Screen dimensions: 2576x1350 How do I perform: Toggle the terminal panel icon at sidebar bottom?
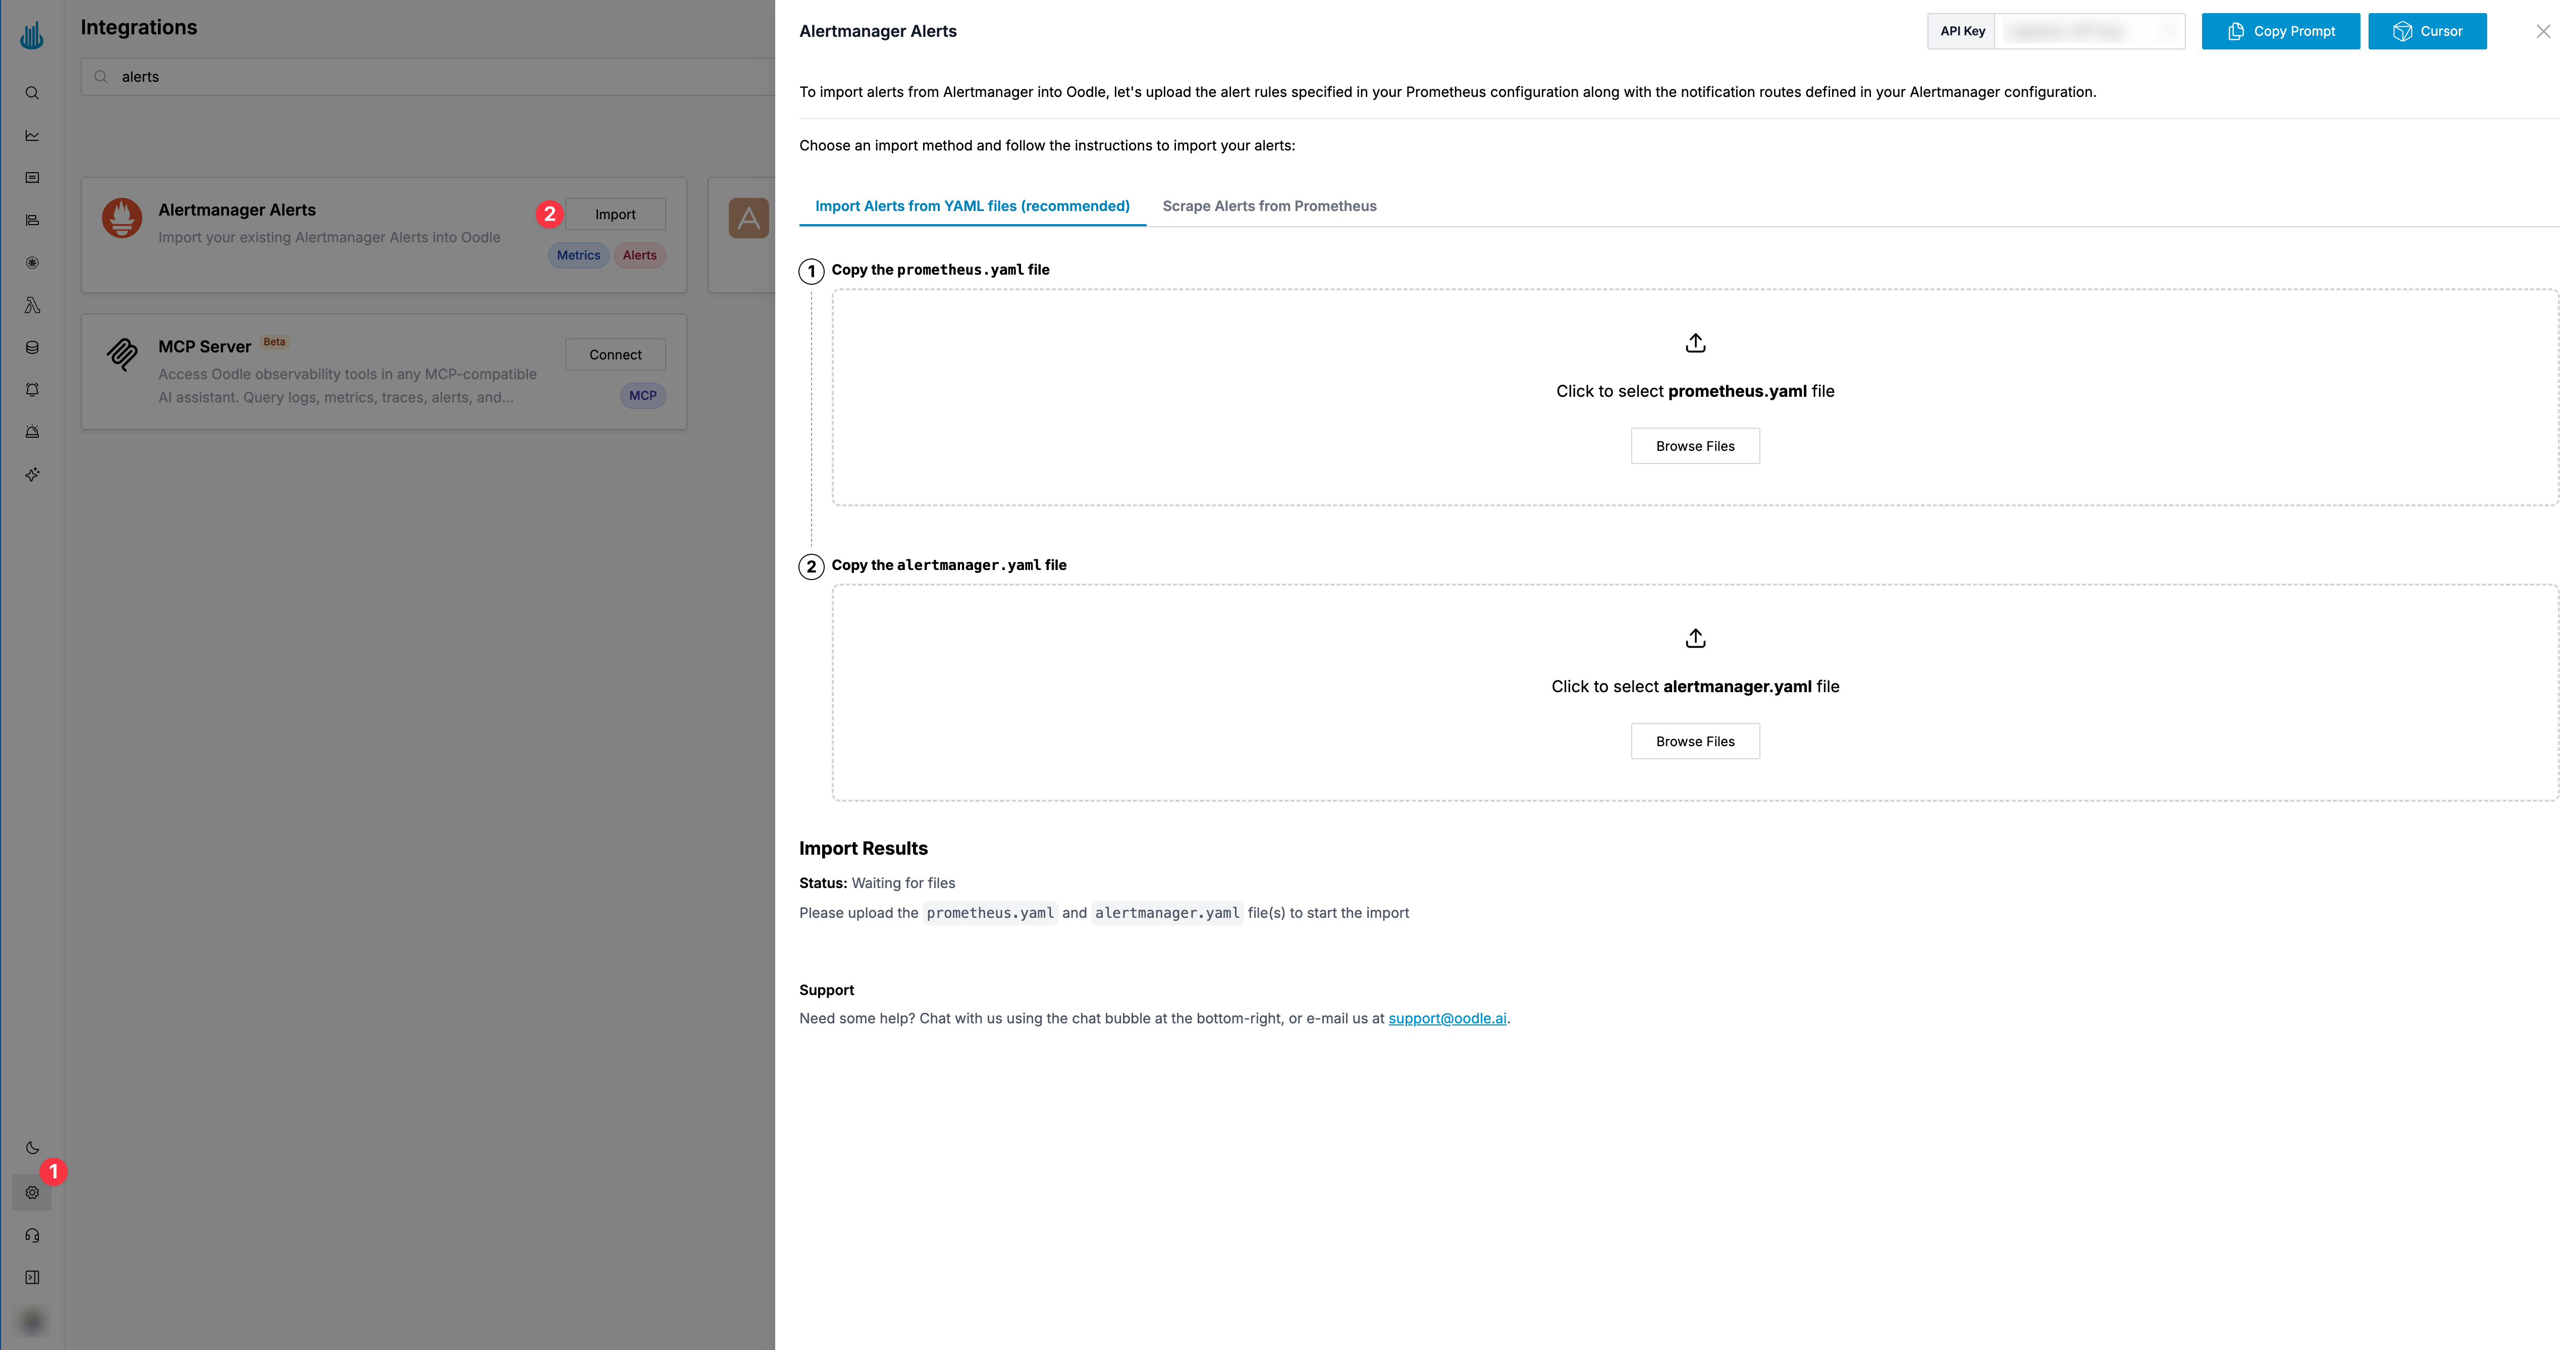[x=32, y=1277]
